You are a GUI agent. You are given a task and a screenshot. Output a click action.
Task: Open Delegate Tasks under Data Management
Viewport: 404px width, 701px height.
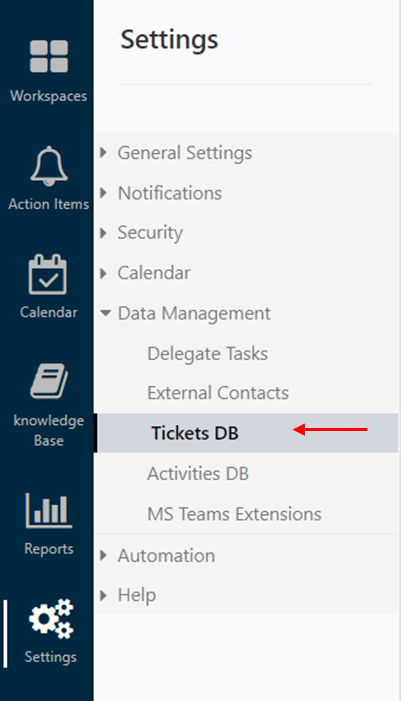point(207,354)
